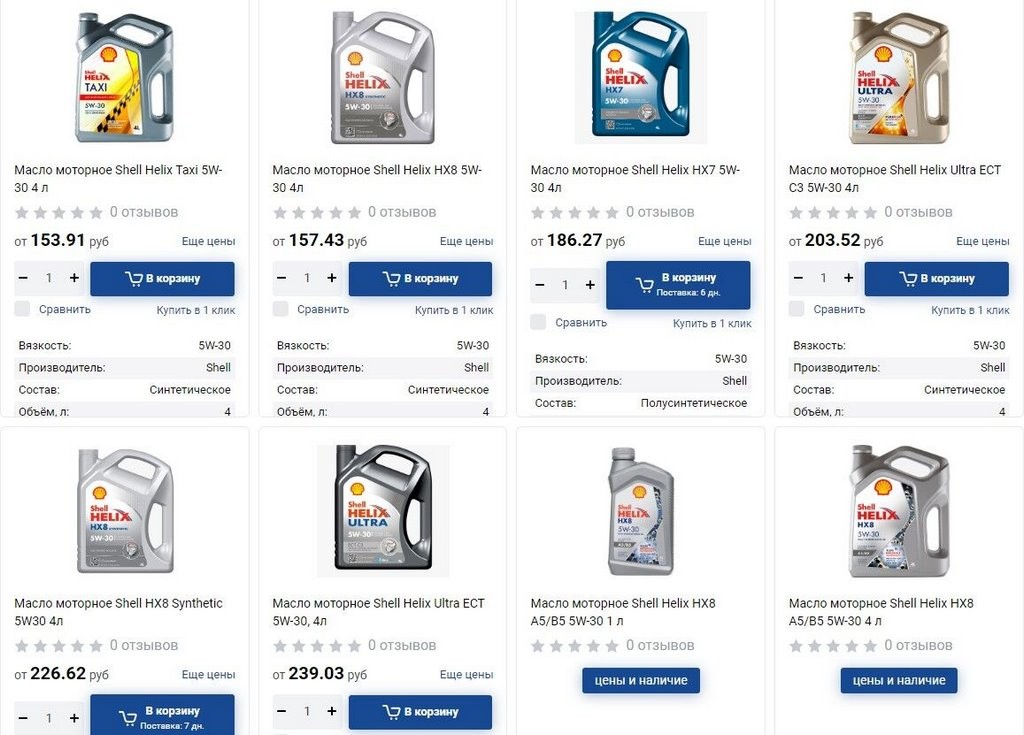The width and height of the screenshot is (1024, 735).
Task: Decrease quantity for Shell HX8 Synthetic 5W30
Action: (24, 718)
